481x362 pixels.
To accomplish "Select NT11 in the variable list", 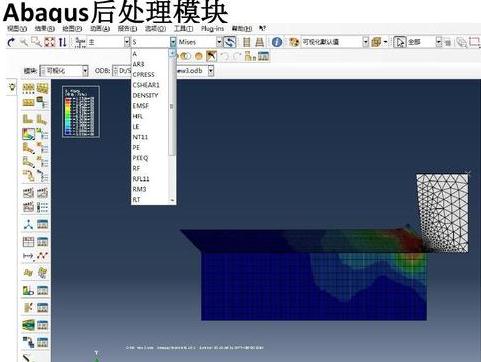I will (140, 137).
